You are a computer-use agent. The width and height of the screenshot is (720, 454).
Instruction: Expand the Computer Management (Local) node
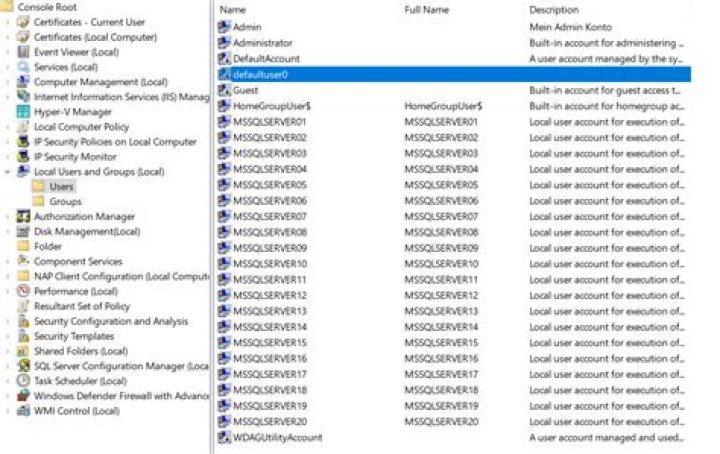click(x=7, y=82)
